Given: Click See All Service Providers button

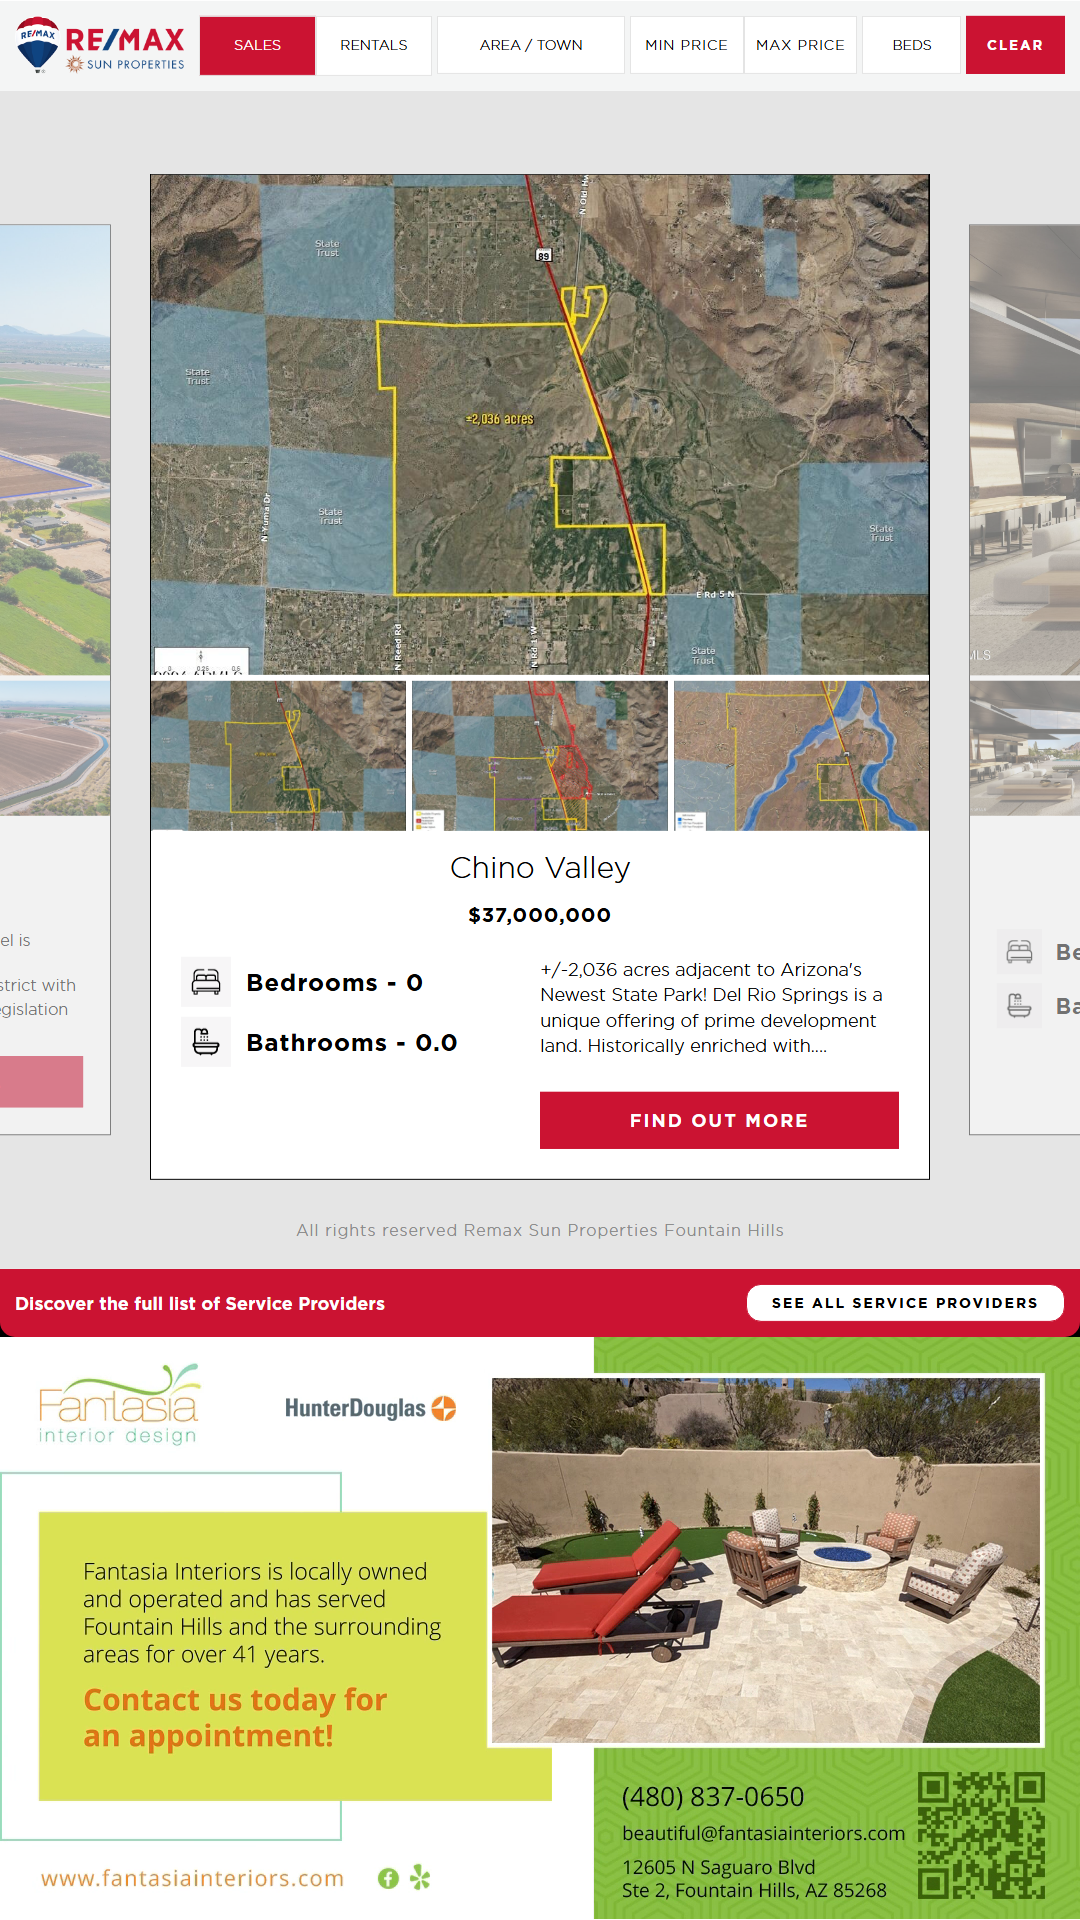Looking at the screenshot, I should coord(904,1303).
